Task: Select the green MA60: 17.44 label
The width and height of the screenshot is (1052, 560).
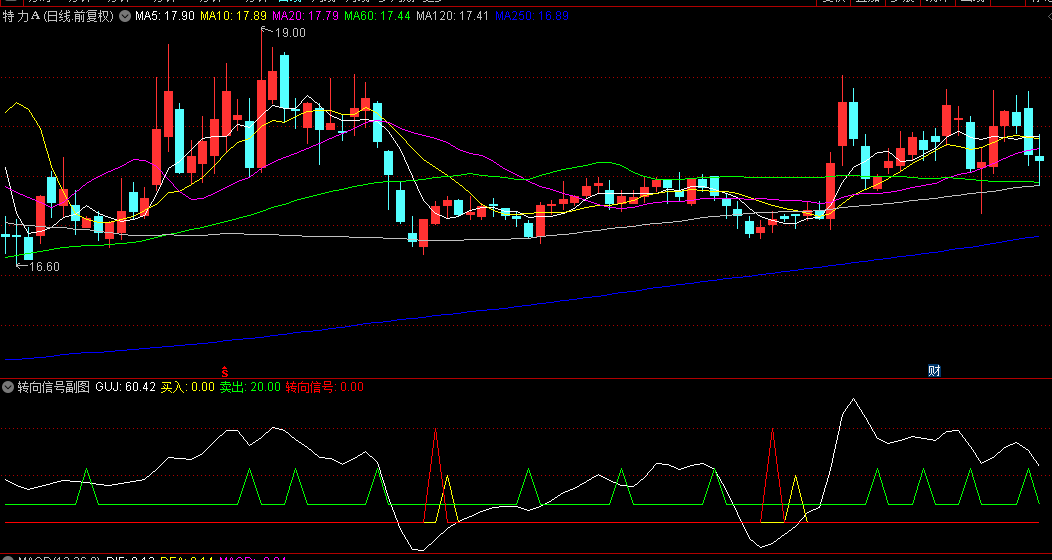Action: click(377, 16)
